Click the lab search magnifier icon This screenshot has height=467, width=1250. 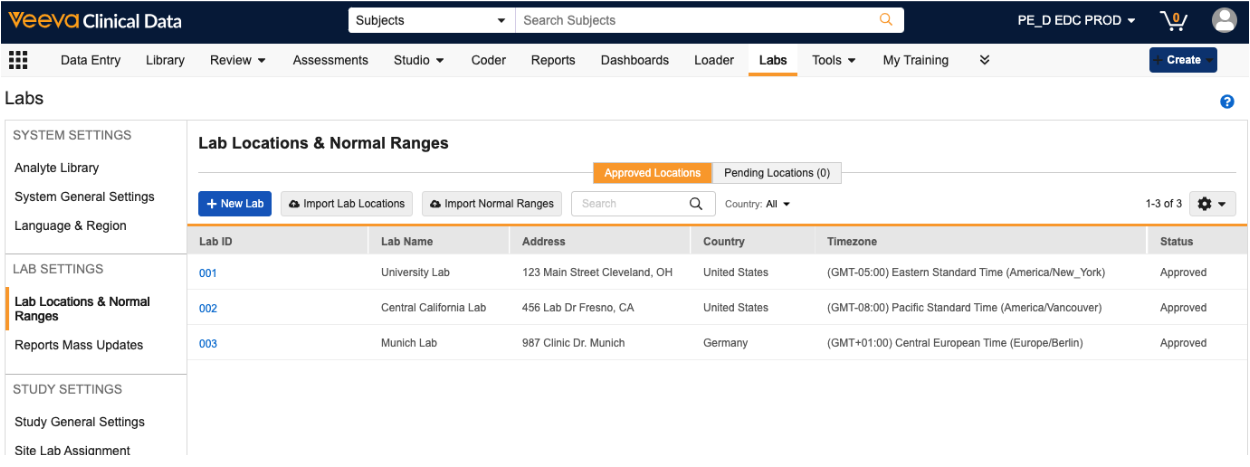pyautogui.click(x=696, y=204)
